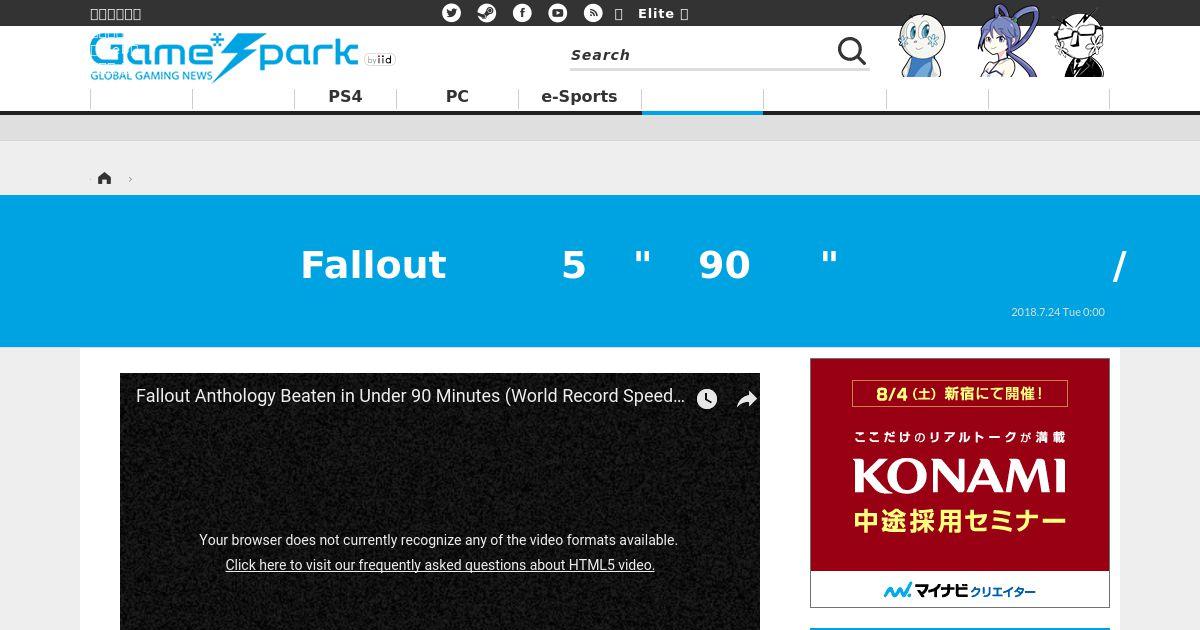This screenshot has height=630, width=1200.
Task: Open the Mynavi Creator logo in ad
Action: 960,590
